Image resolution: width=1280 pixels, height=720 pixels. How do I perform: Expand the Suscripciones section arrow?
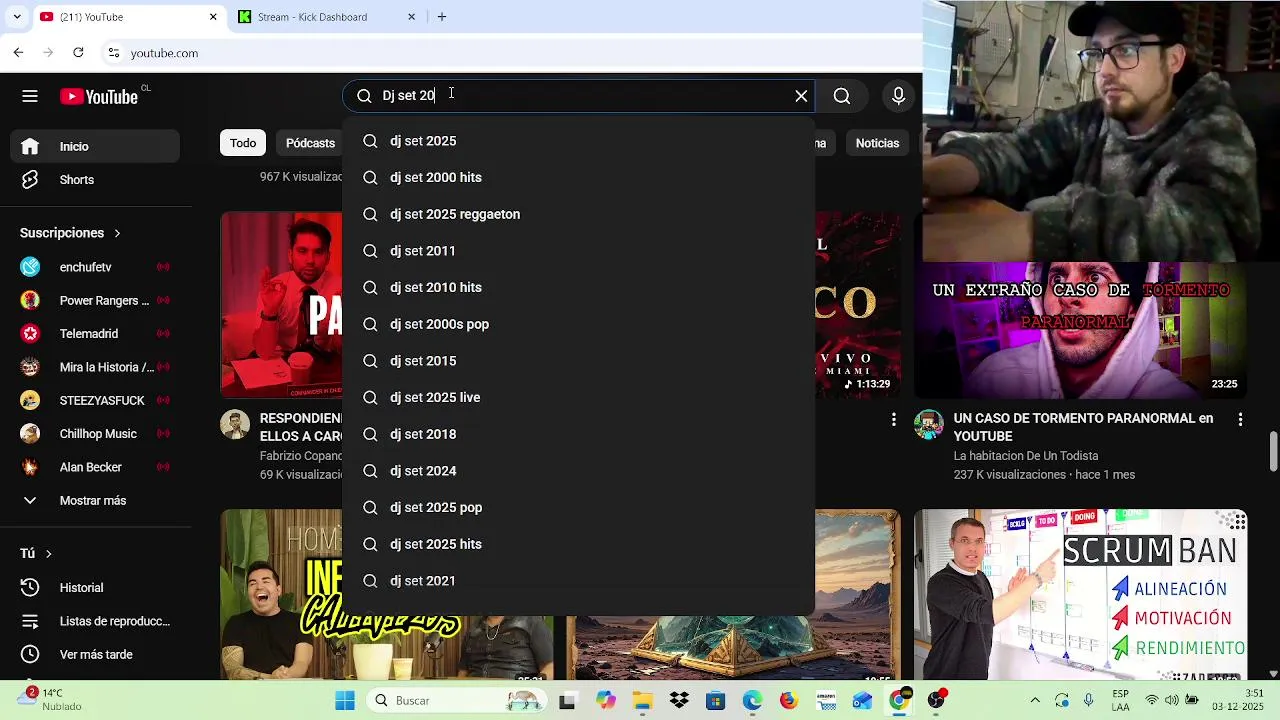(x=117, y=233)
